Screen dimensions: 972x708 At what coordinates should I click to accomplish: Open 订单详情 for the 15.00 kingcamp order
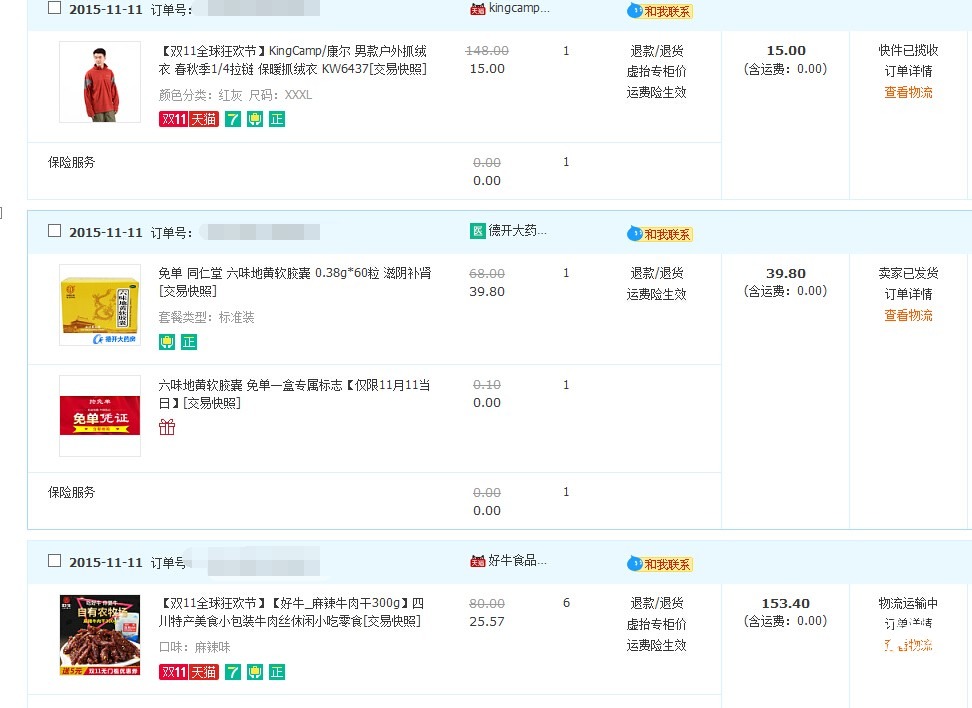908,71
